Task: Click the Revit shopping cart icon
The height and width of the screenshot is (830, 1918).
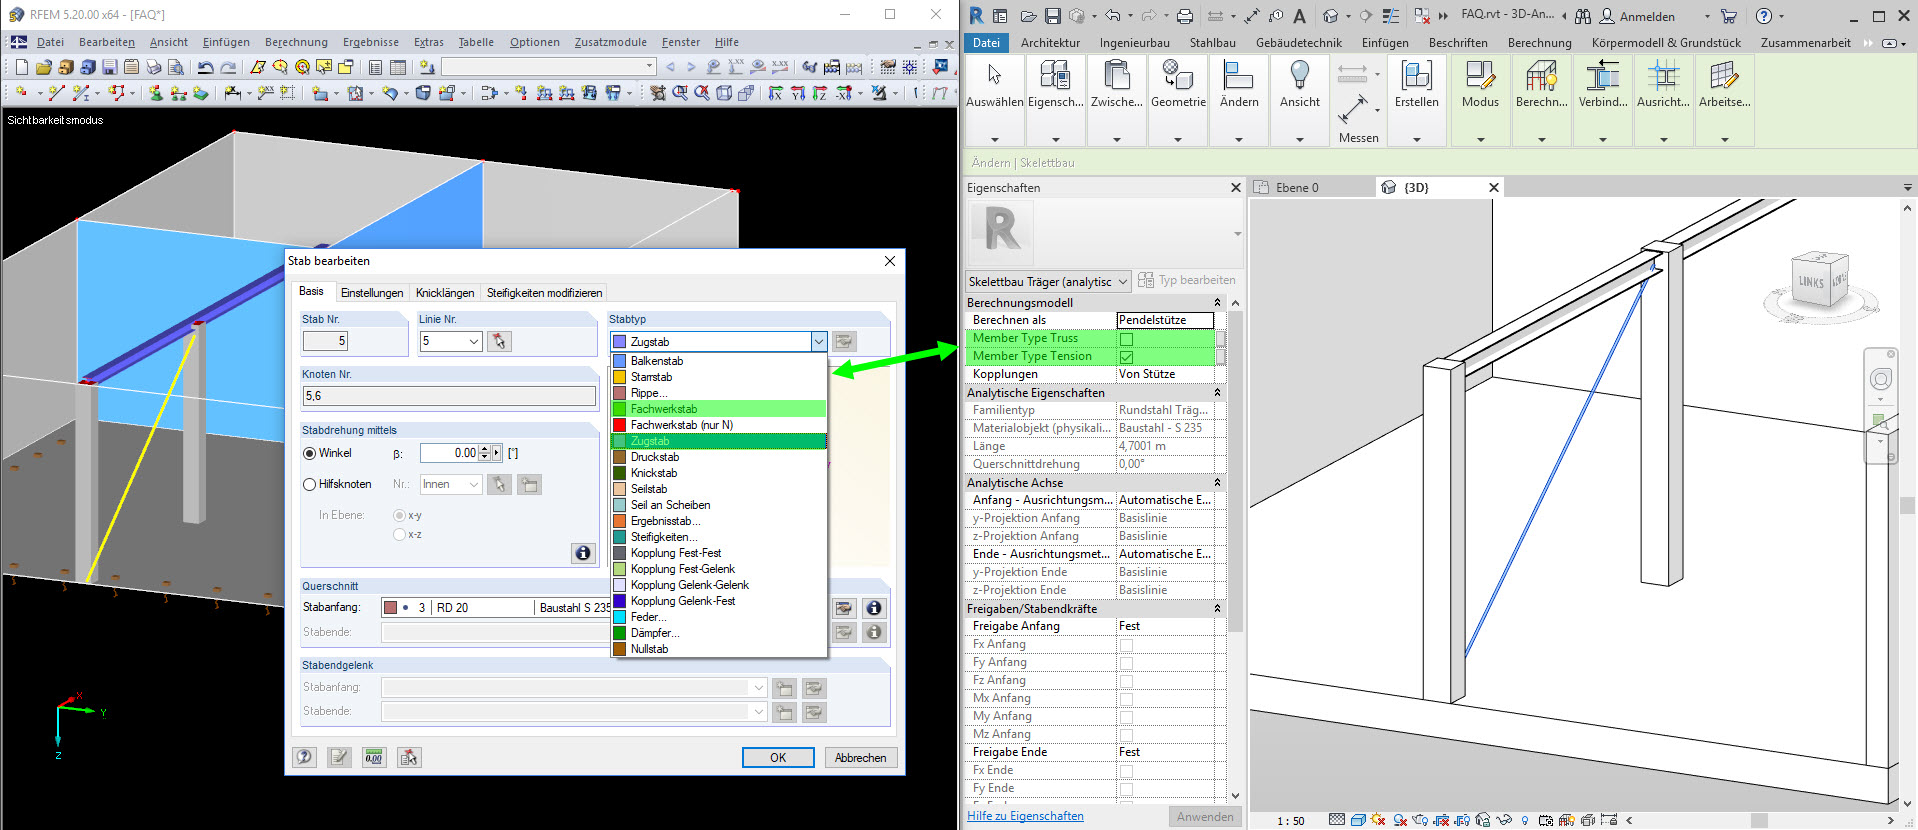Action: (1729, 16)
